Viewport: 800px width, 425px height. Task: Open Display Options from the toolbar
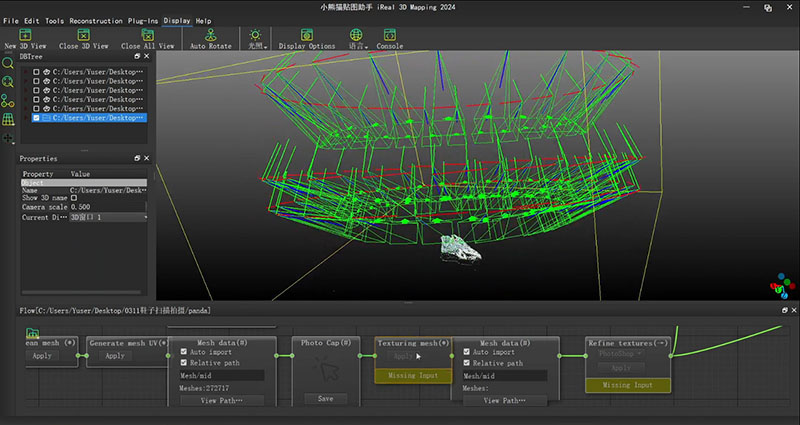click(x=307, y=39)
